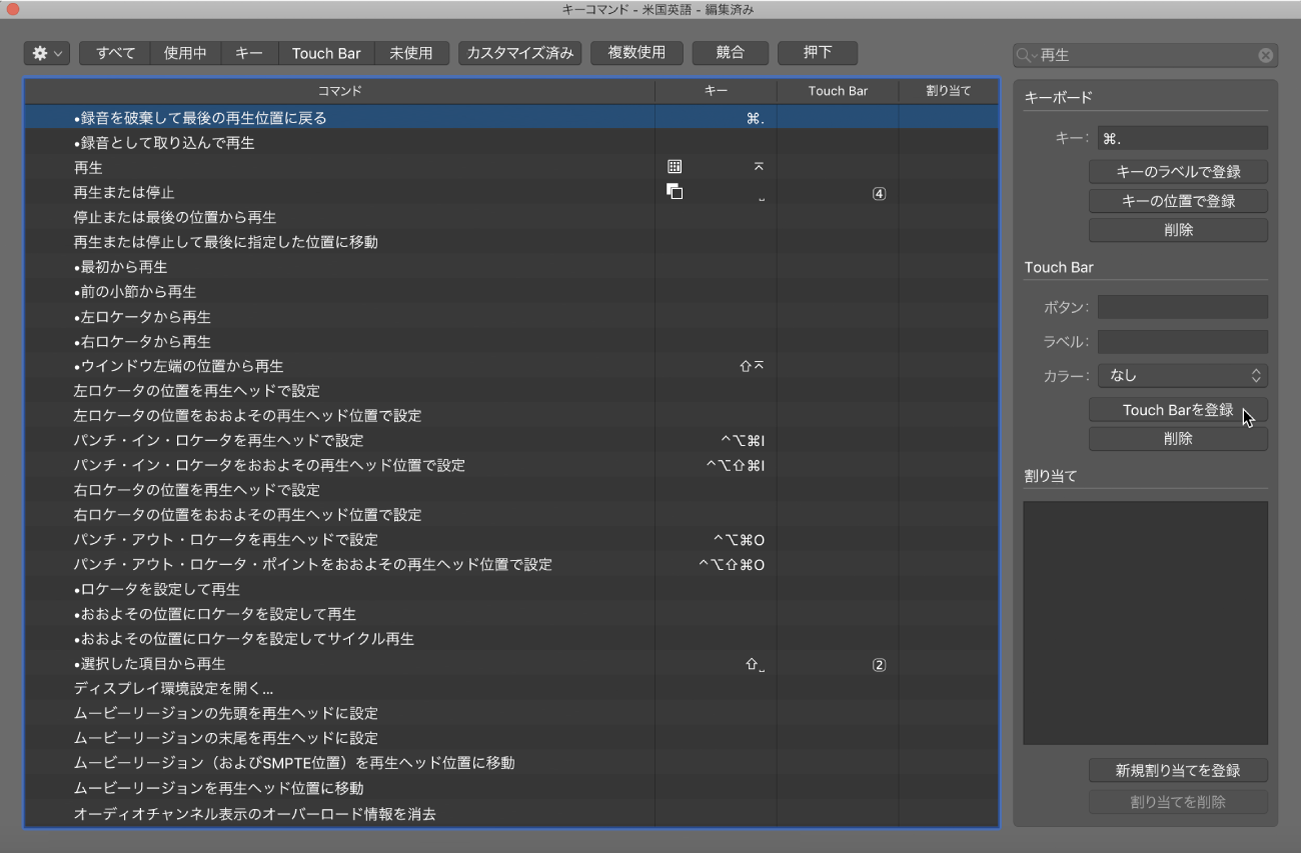
Task: Click the 再生 search field
Action: pos(1145,55)
